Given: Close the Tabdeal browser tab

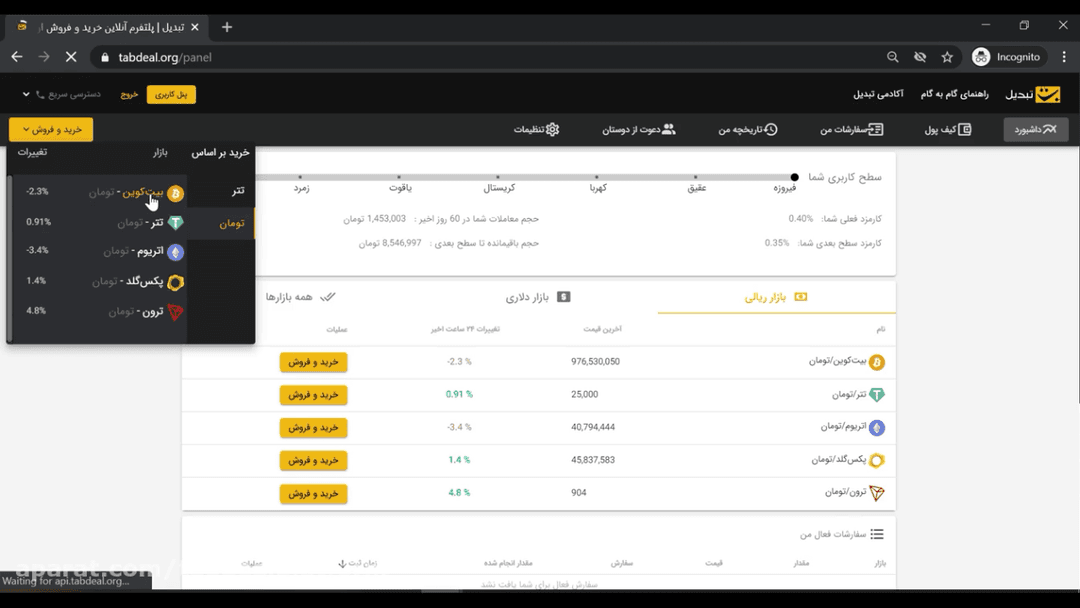Looking at the screenshot, I should point(195,28).
